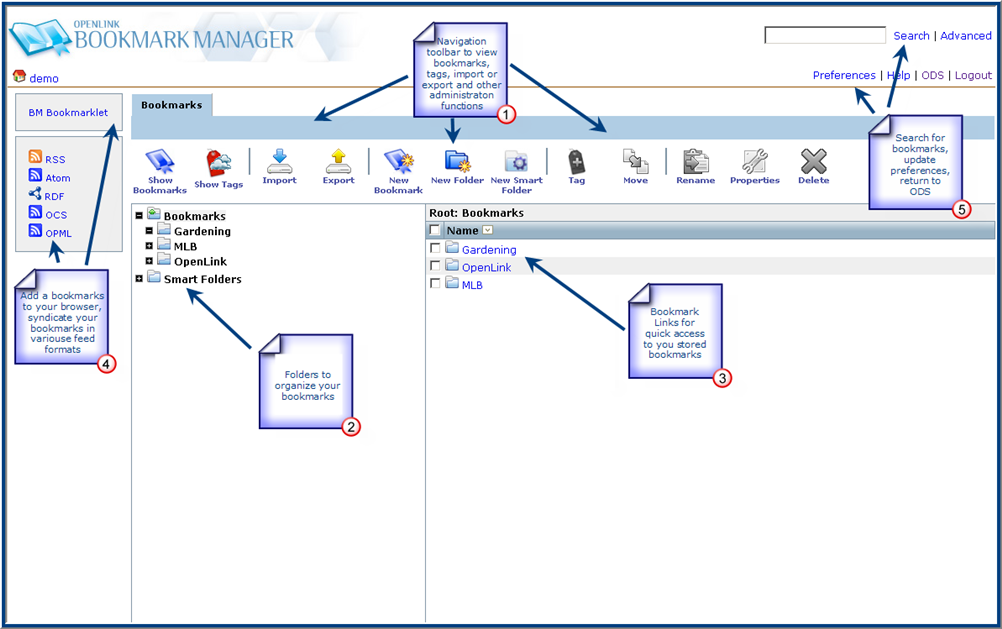This screenshot has height=629, width=1002.
Task: Click the Atom feed icon
Action: (x=35, y=175)
